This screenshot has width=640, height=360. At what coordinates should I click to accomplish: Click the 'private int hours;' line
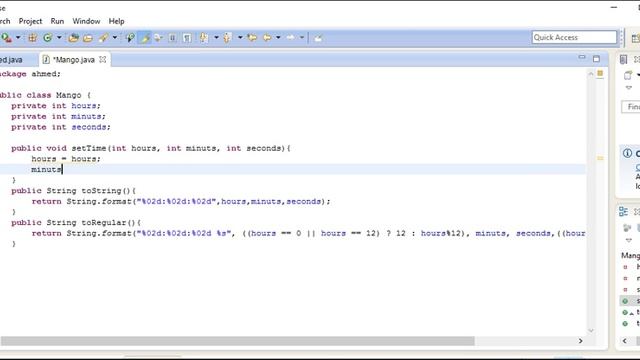point(56,106)
